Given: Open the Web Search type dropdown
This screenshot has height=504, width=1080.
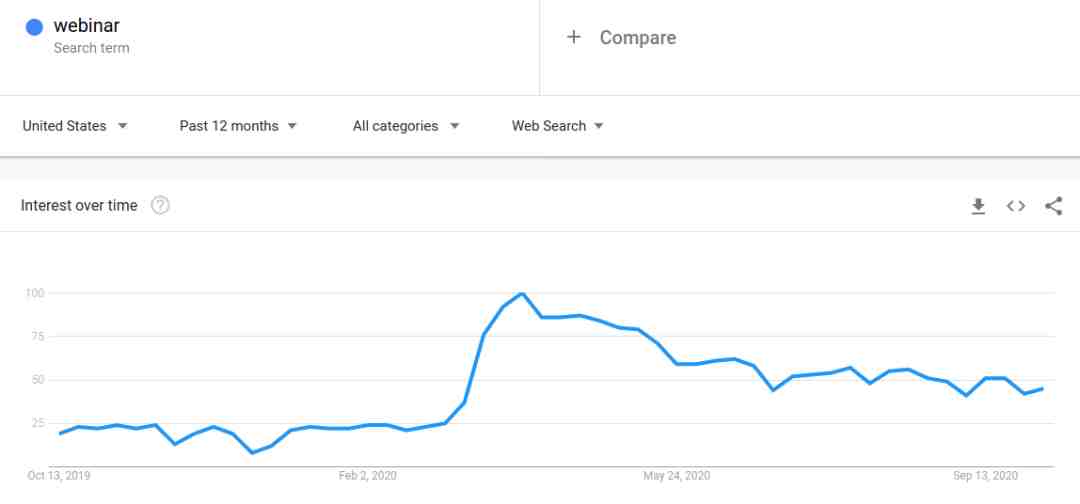Looking at the screenshot, I should (x=558, y=126).
